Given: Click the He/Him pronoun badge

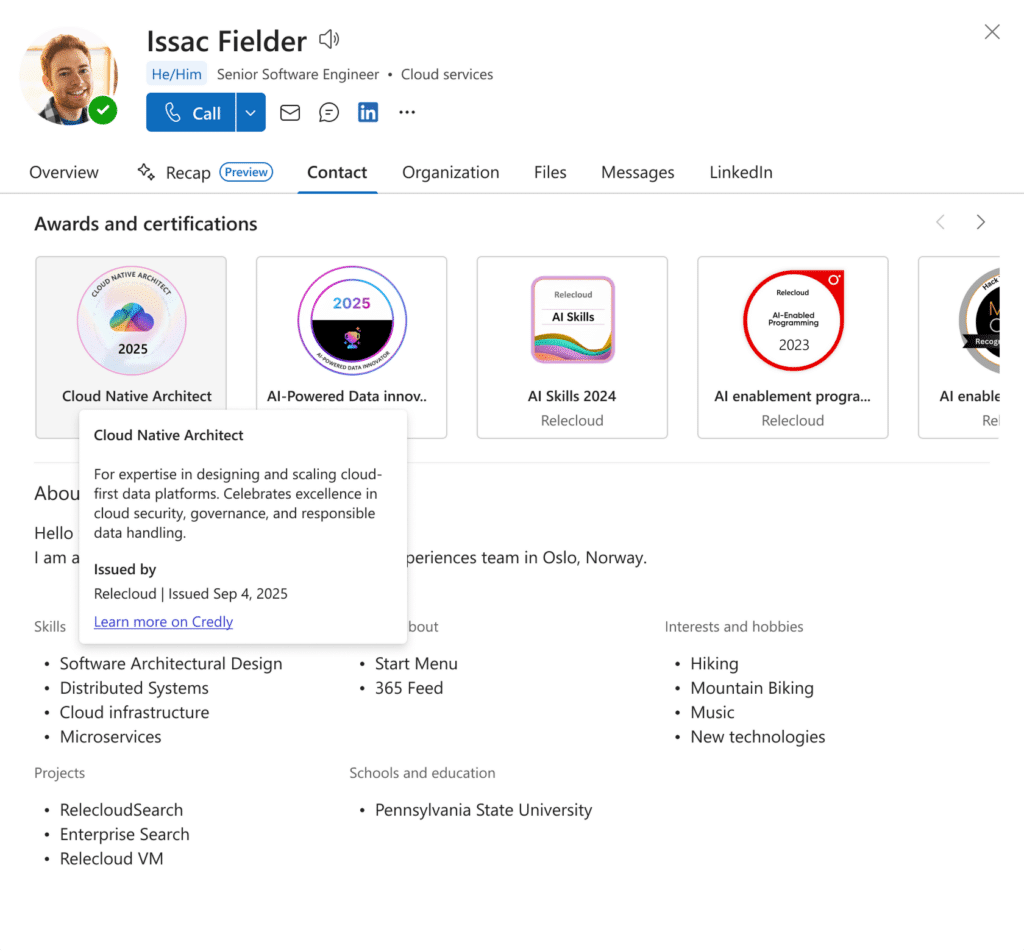Looking at the screenshot, I should coord(176,74).
